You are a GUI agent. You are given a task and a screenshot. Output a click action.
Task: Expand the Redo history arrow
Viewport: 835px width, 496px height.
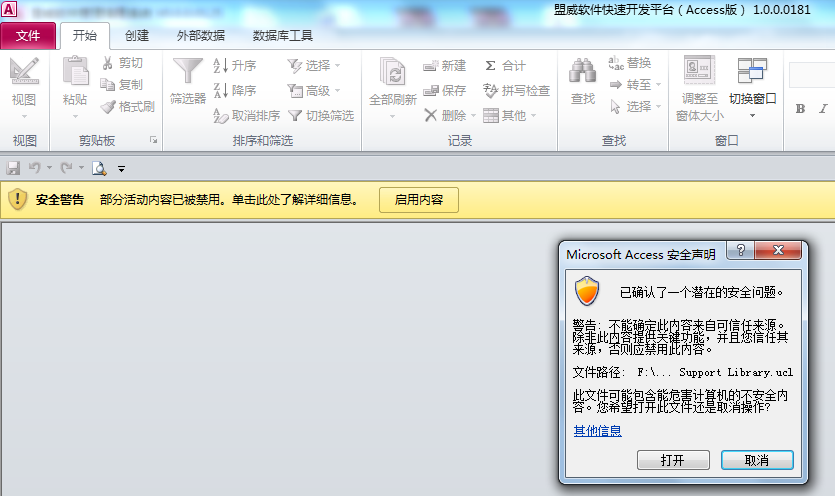click(x=81, y=168)
